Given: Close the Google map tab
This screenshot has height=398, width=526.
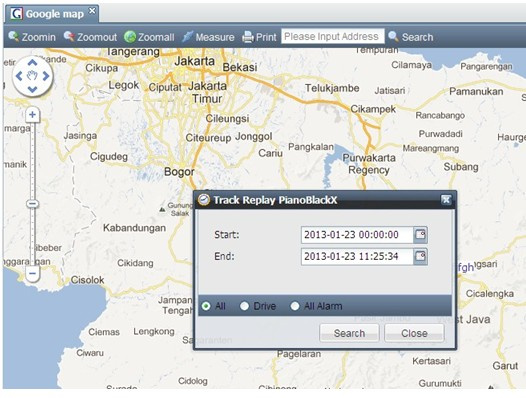Looking at the screenshot, I should 92,11.
